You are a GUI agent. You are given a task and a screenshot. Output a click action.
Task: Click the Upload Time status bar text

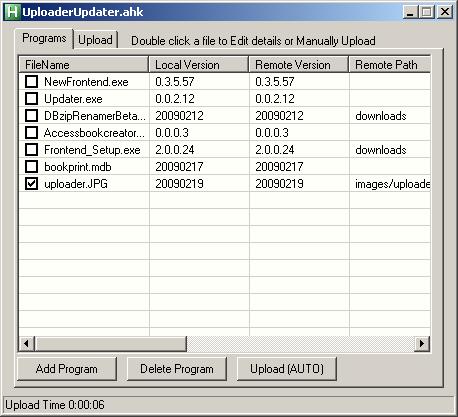coord(55,405)
